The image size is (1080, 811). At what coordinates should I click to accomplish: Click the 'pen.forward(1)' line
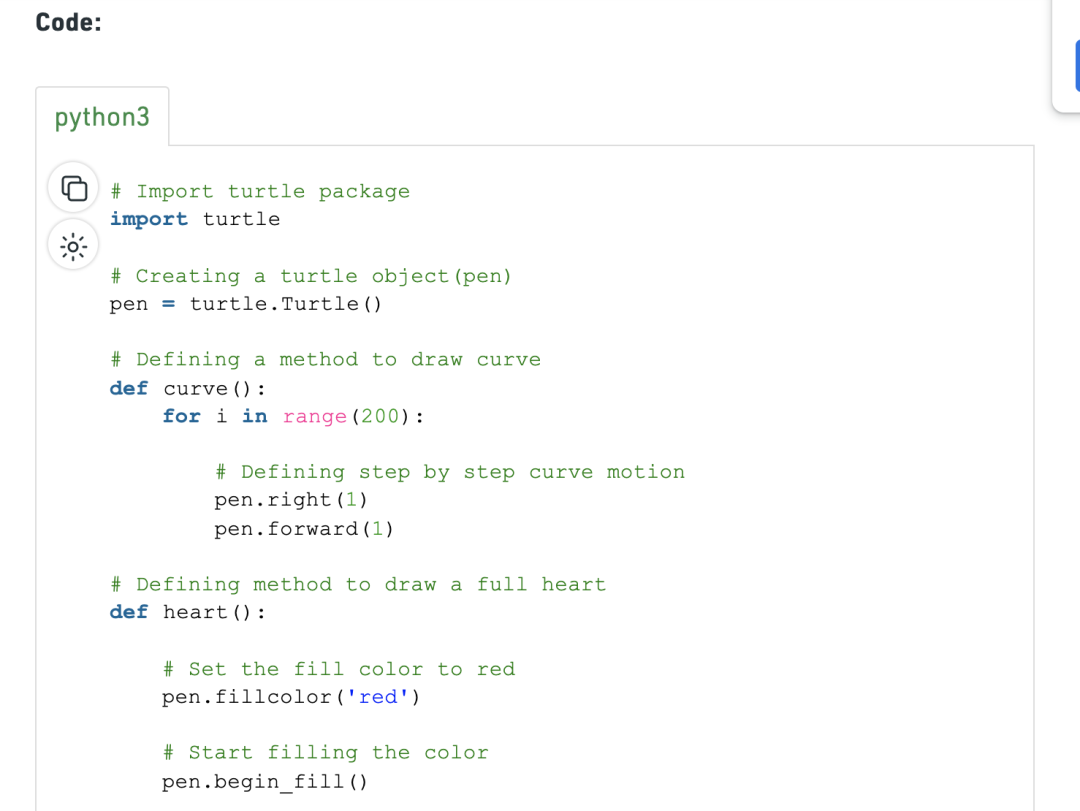(304, 529)
